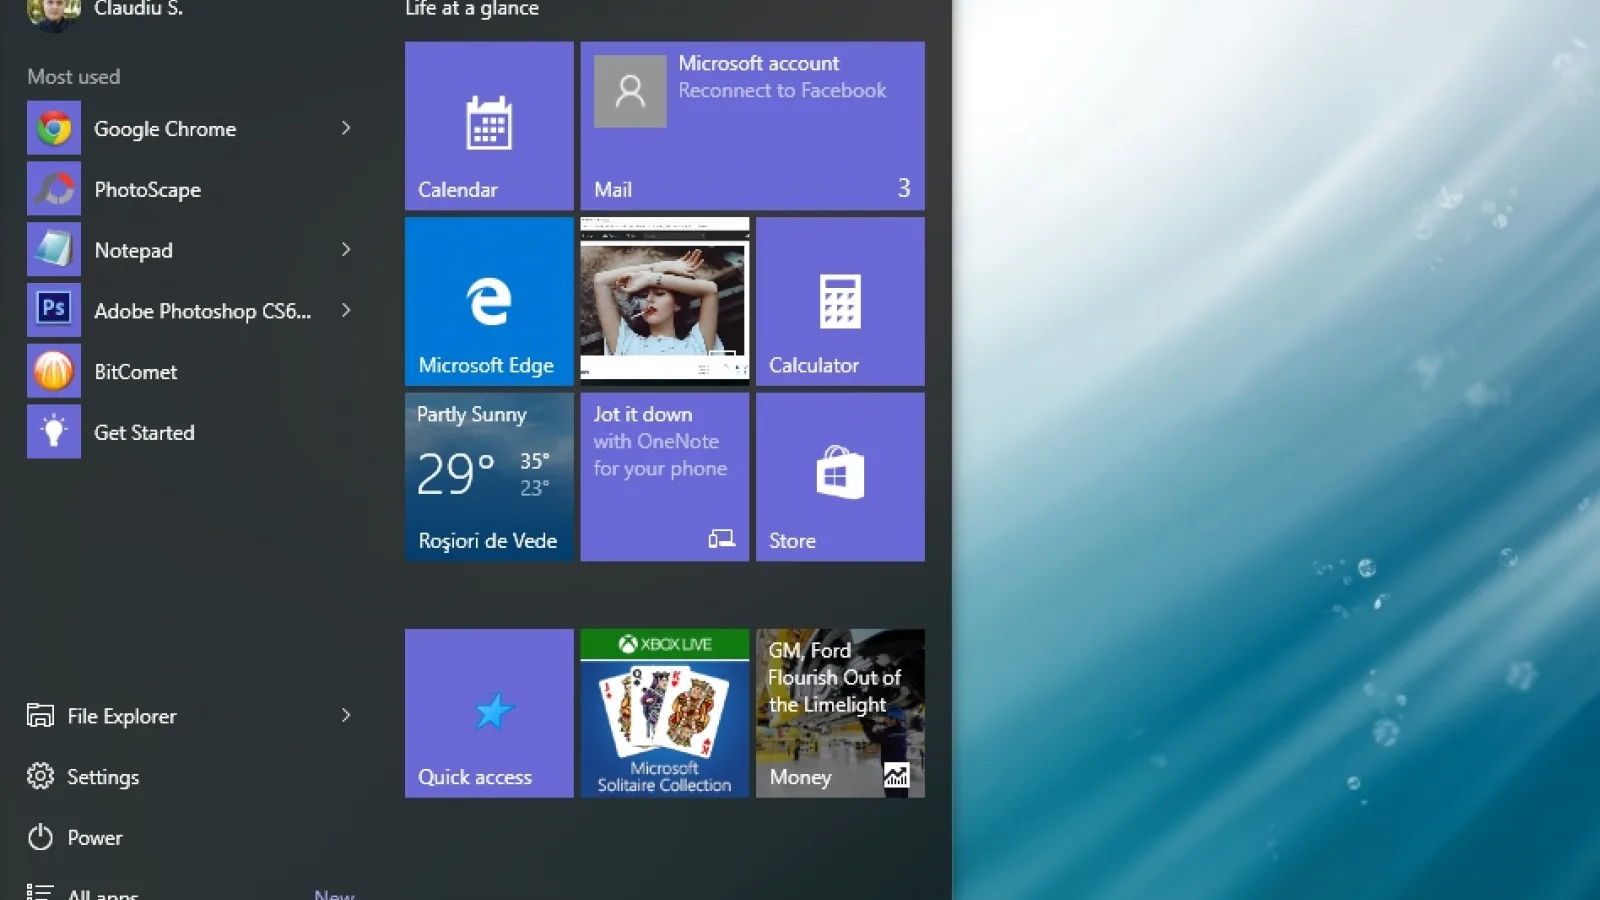Screen dimensions: 1600x900
Task: Click the Money chart icon
Action: pos(897,775)
